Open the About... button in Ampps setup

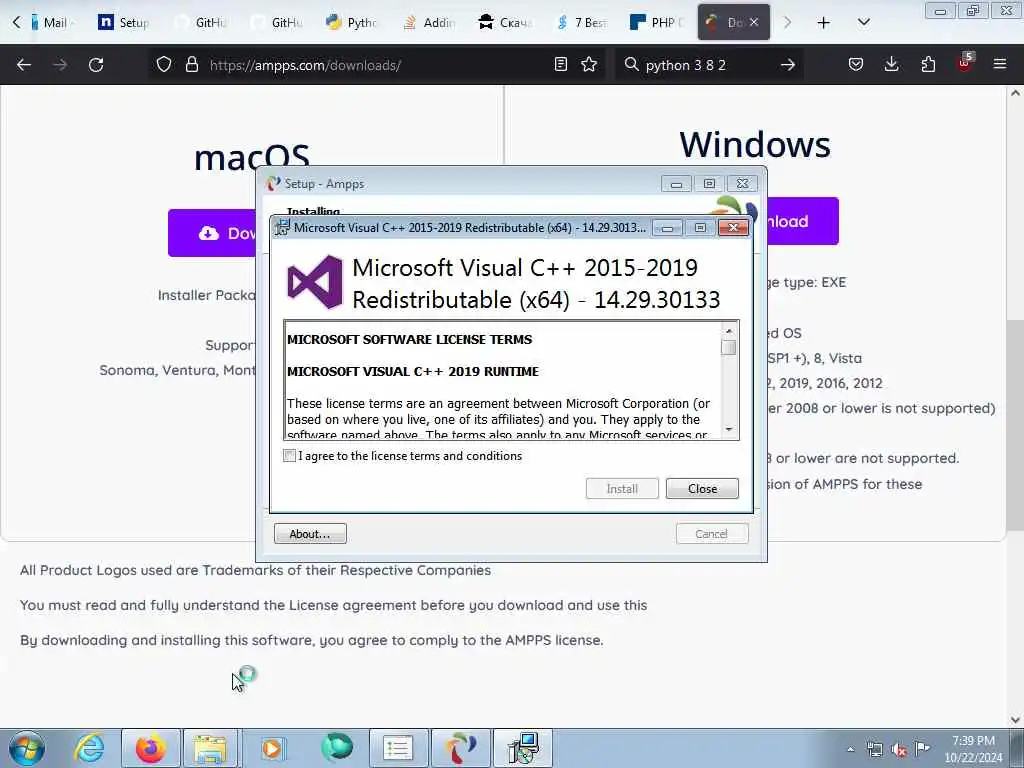tap(310, 534)
